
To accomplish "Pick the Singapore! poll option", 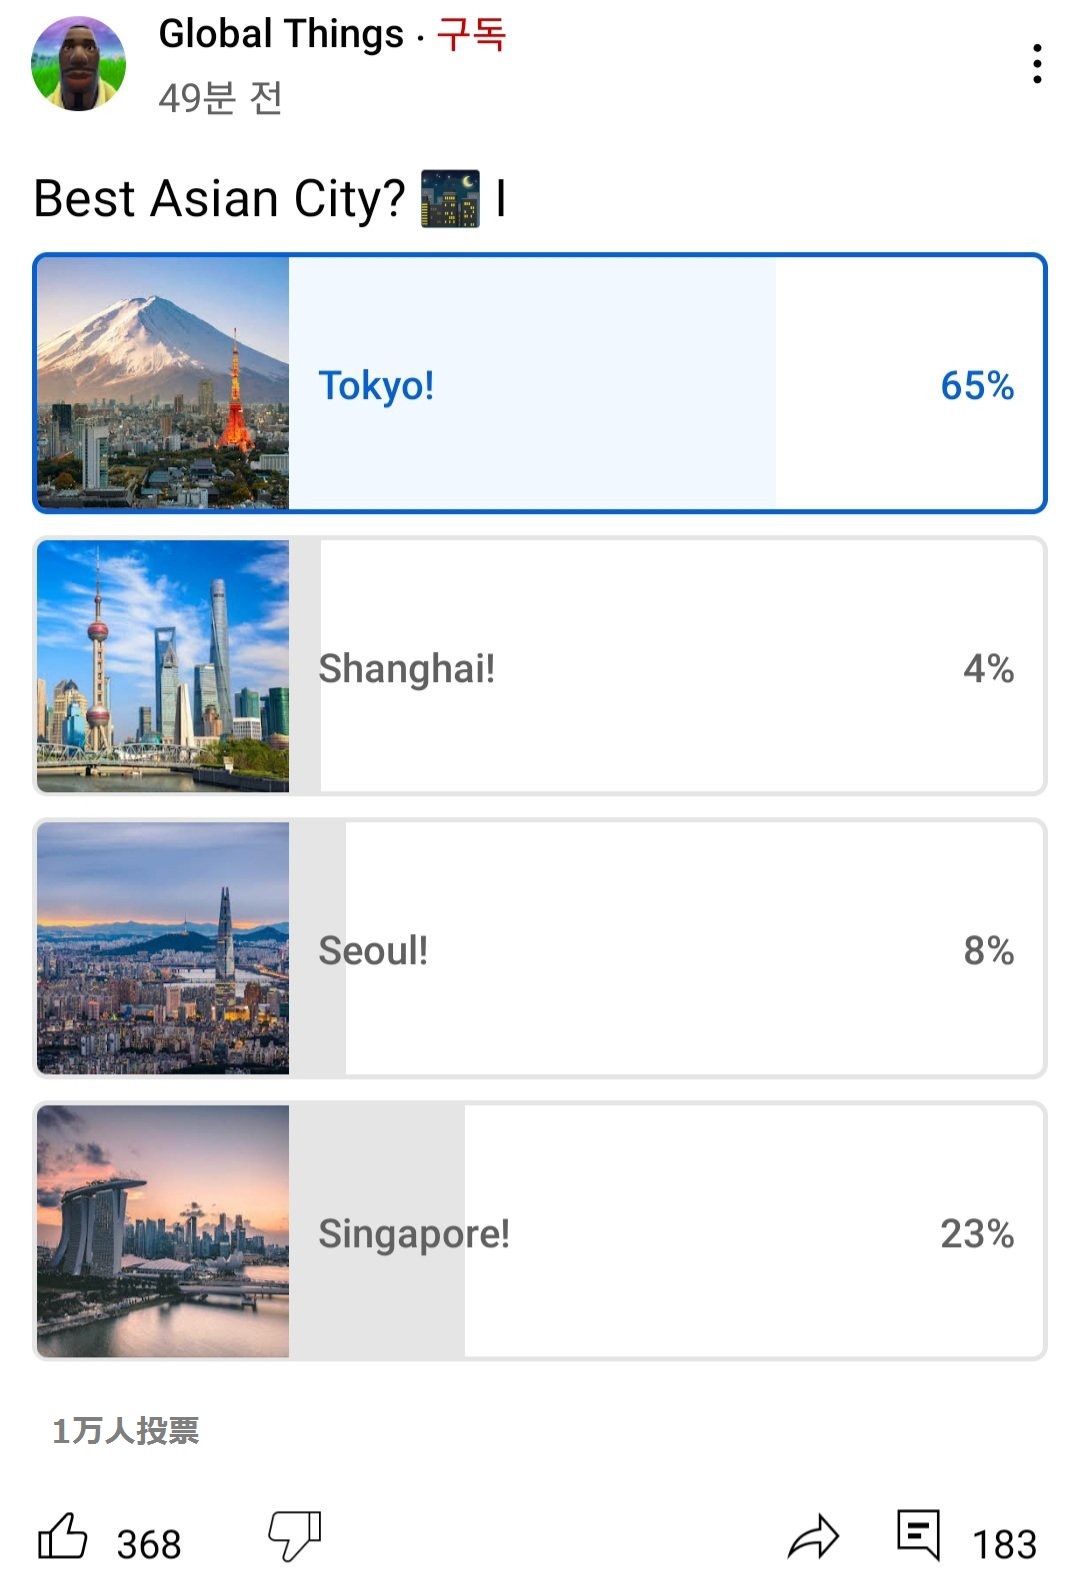I will tap(660, 1232).
